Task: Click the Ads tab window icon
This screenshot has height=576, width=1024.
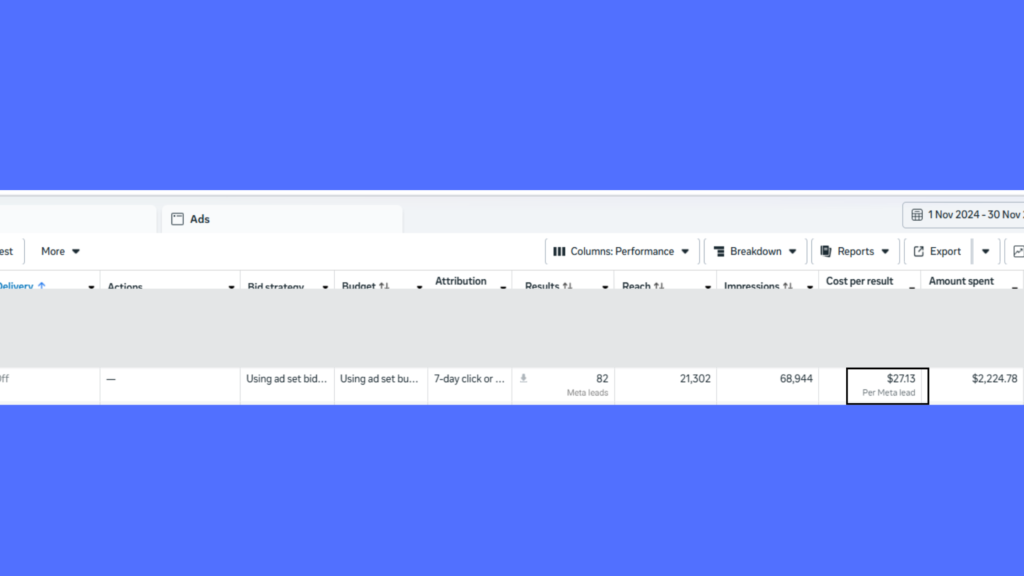Action: [177, 219]
